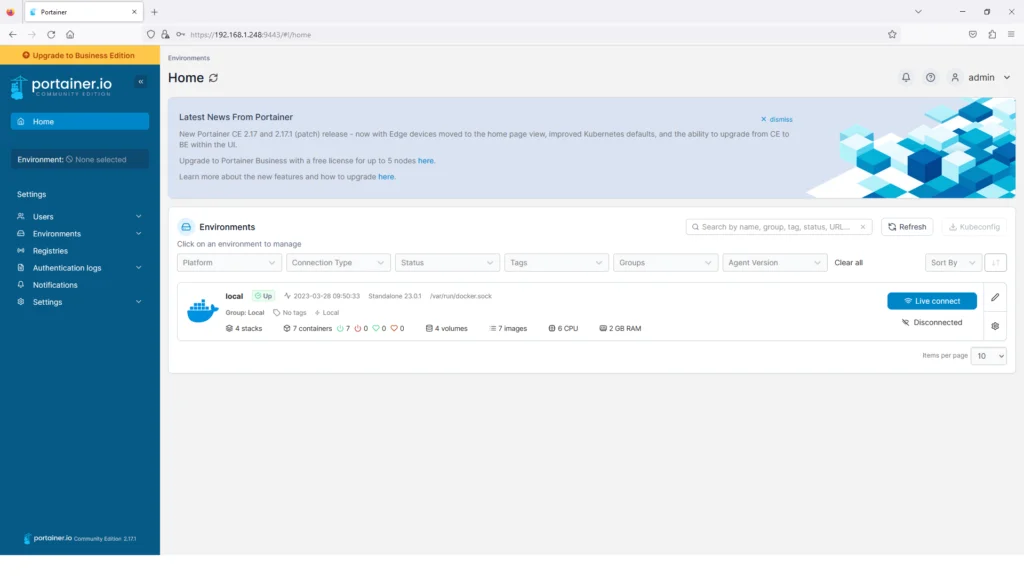Collapse the sidebar with the double-chevron icon
This screenshot has height=578, width=1024.
pyautogui.click(x=141, y=82)
